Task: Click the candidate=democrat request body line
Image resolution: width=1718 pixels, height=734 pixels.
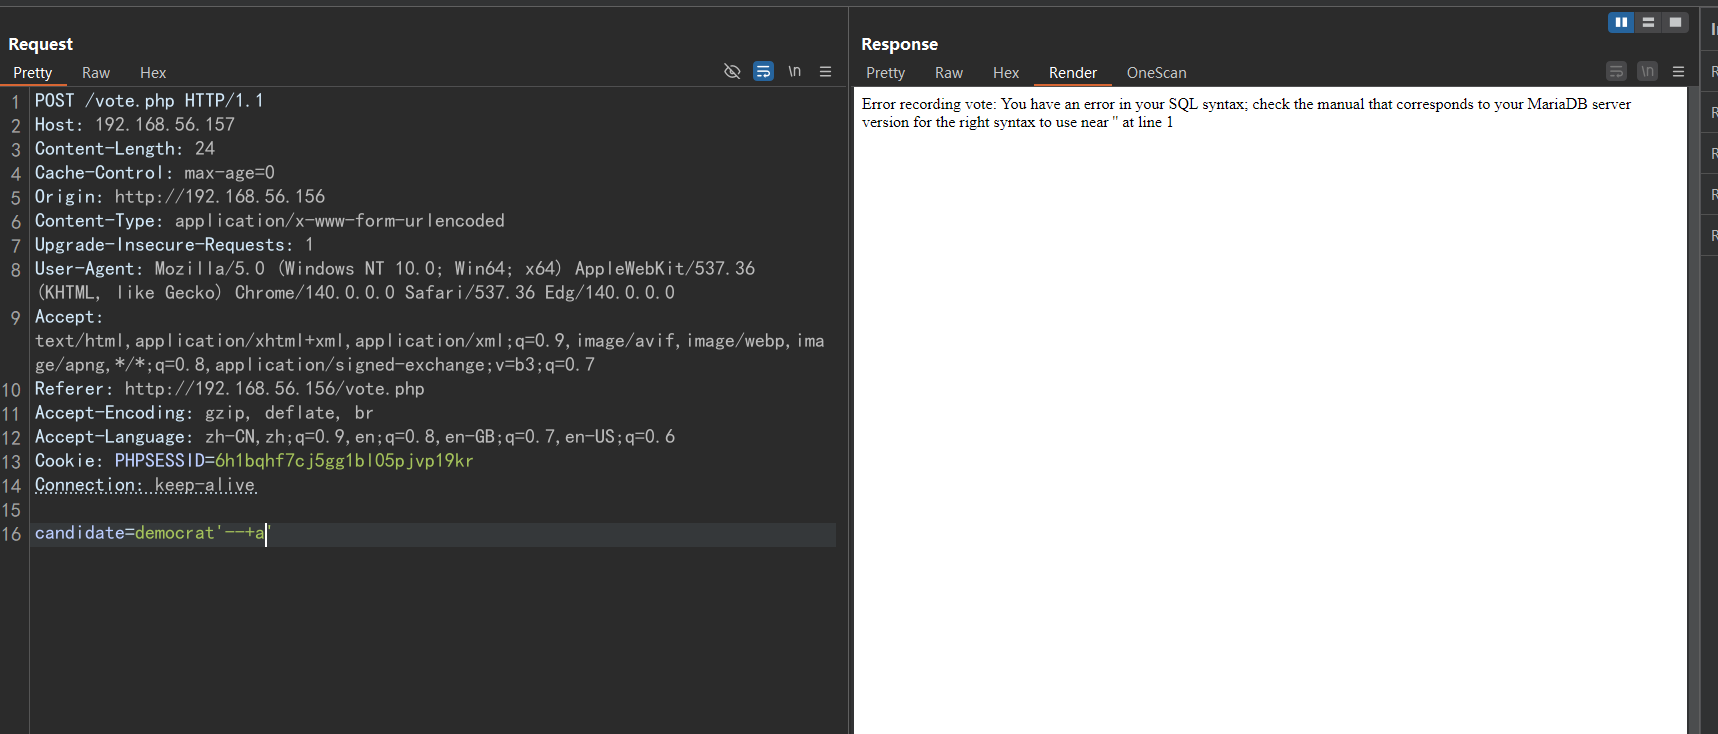Action: pyautogui.click(x=150, y=533)
